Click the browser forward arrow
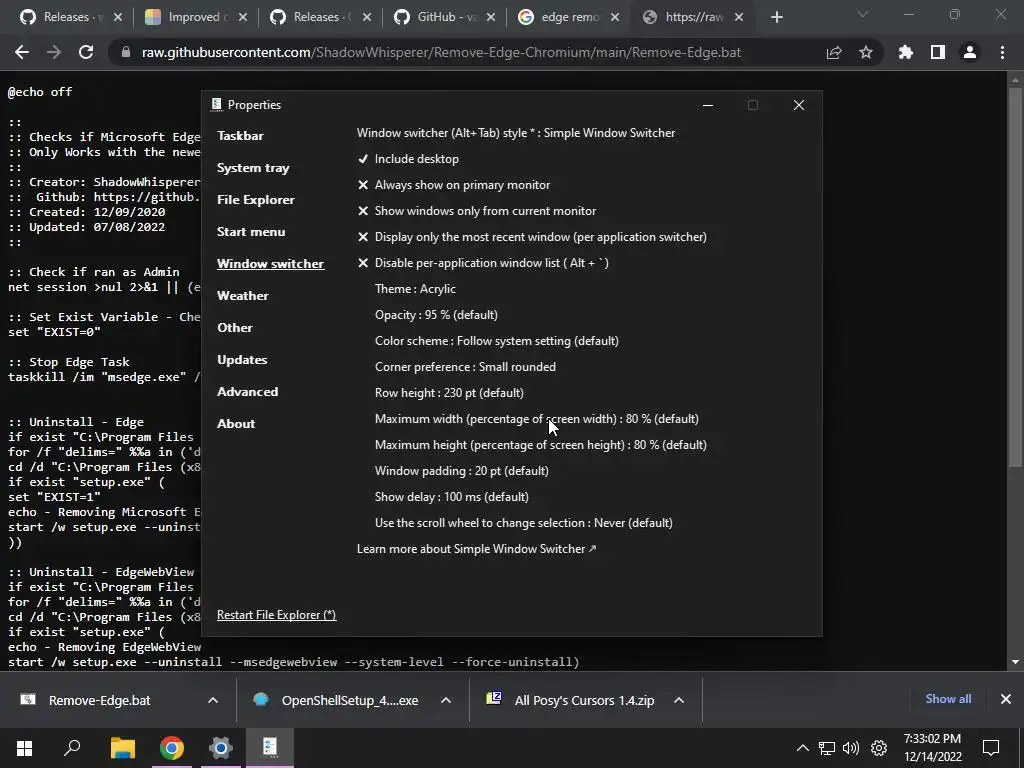This screenshot has height=768, width=1024. pos(54,52)
